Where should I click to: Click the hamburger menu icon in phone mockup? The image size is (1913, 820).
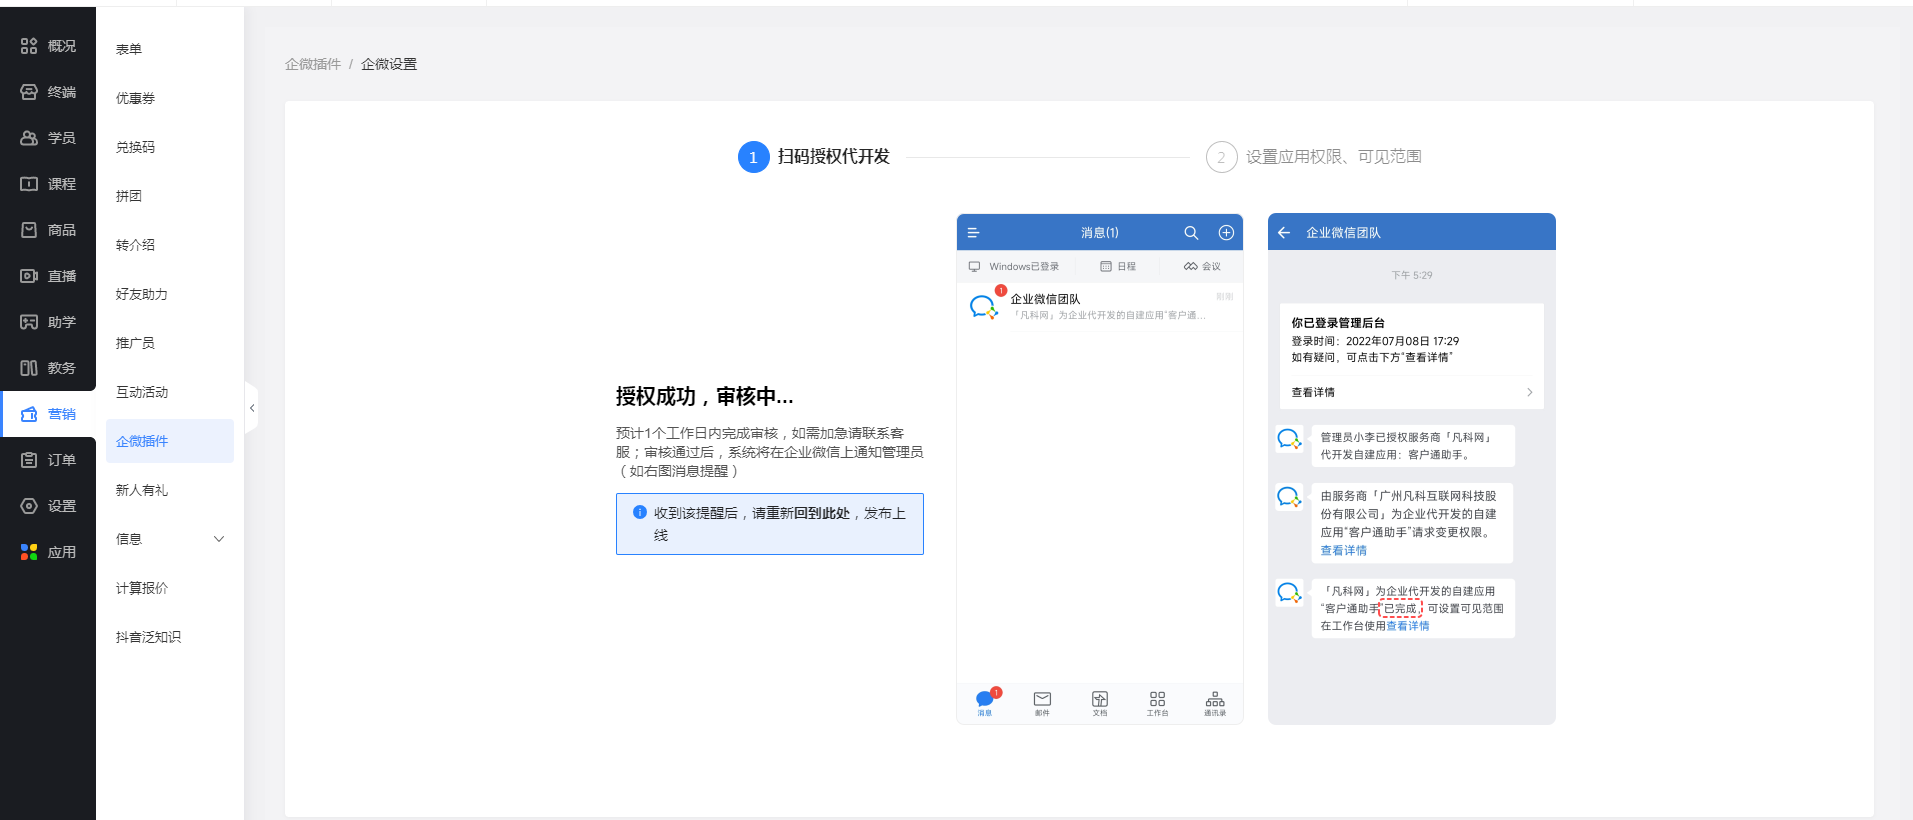973,233
